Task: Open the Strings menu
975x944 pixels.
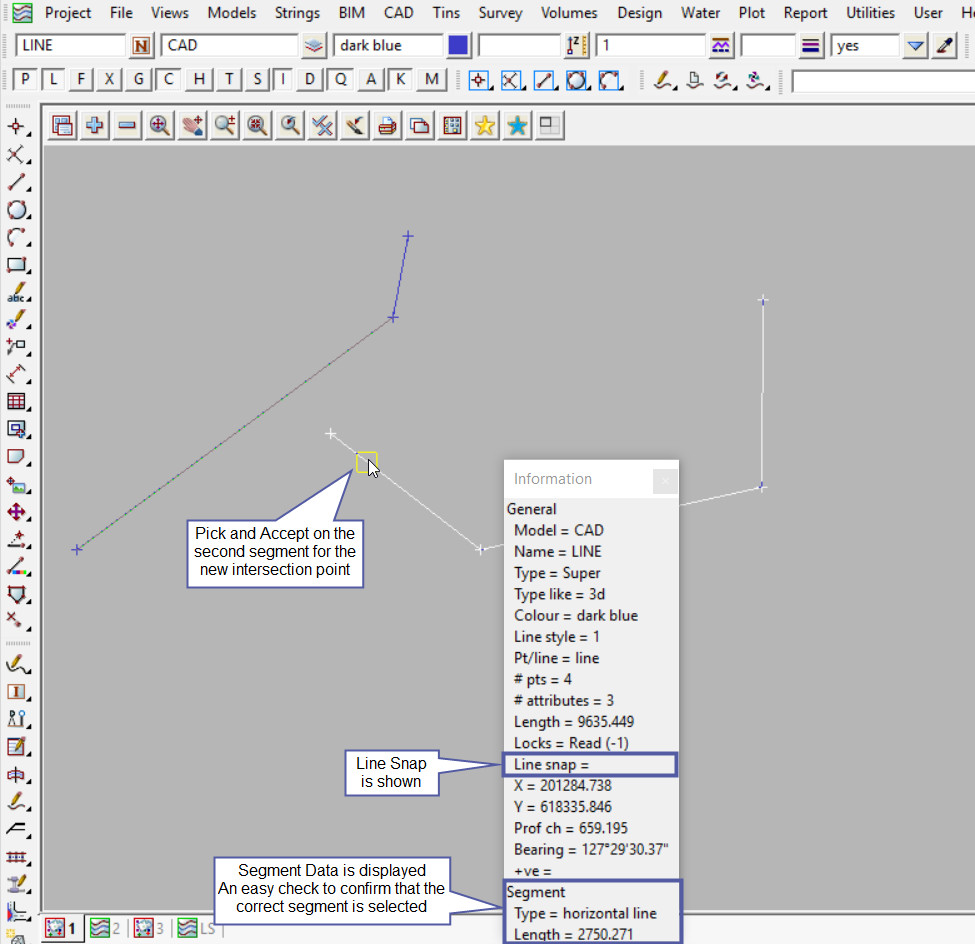Action: click(298, 13)
